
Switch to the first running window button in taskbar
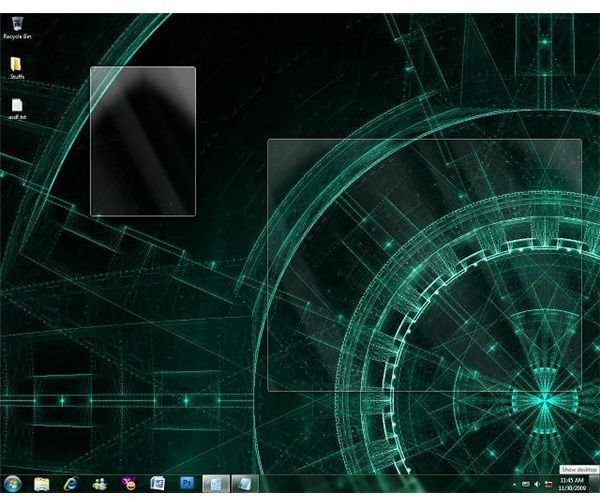point(216,484)
